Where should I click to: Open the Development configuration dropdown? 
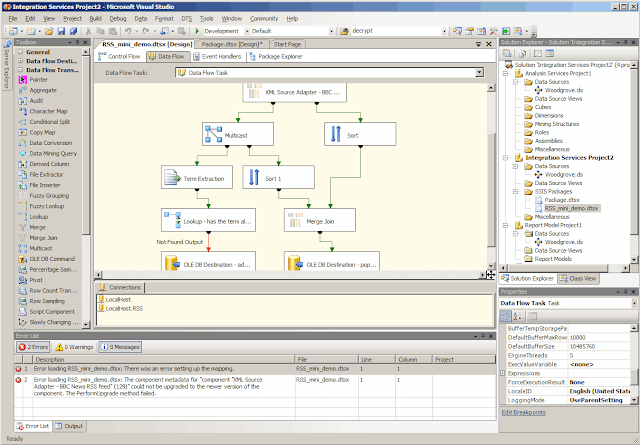click(247, 31)
